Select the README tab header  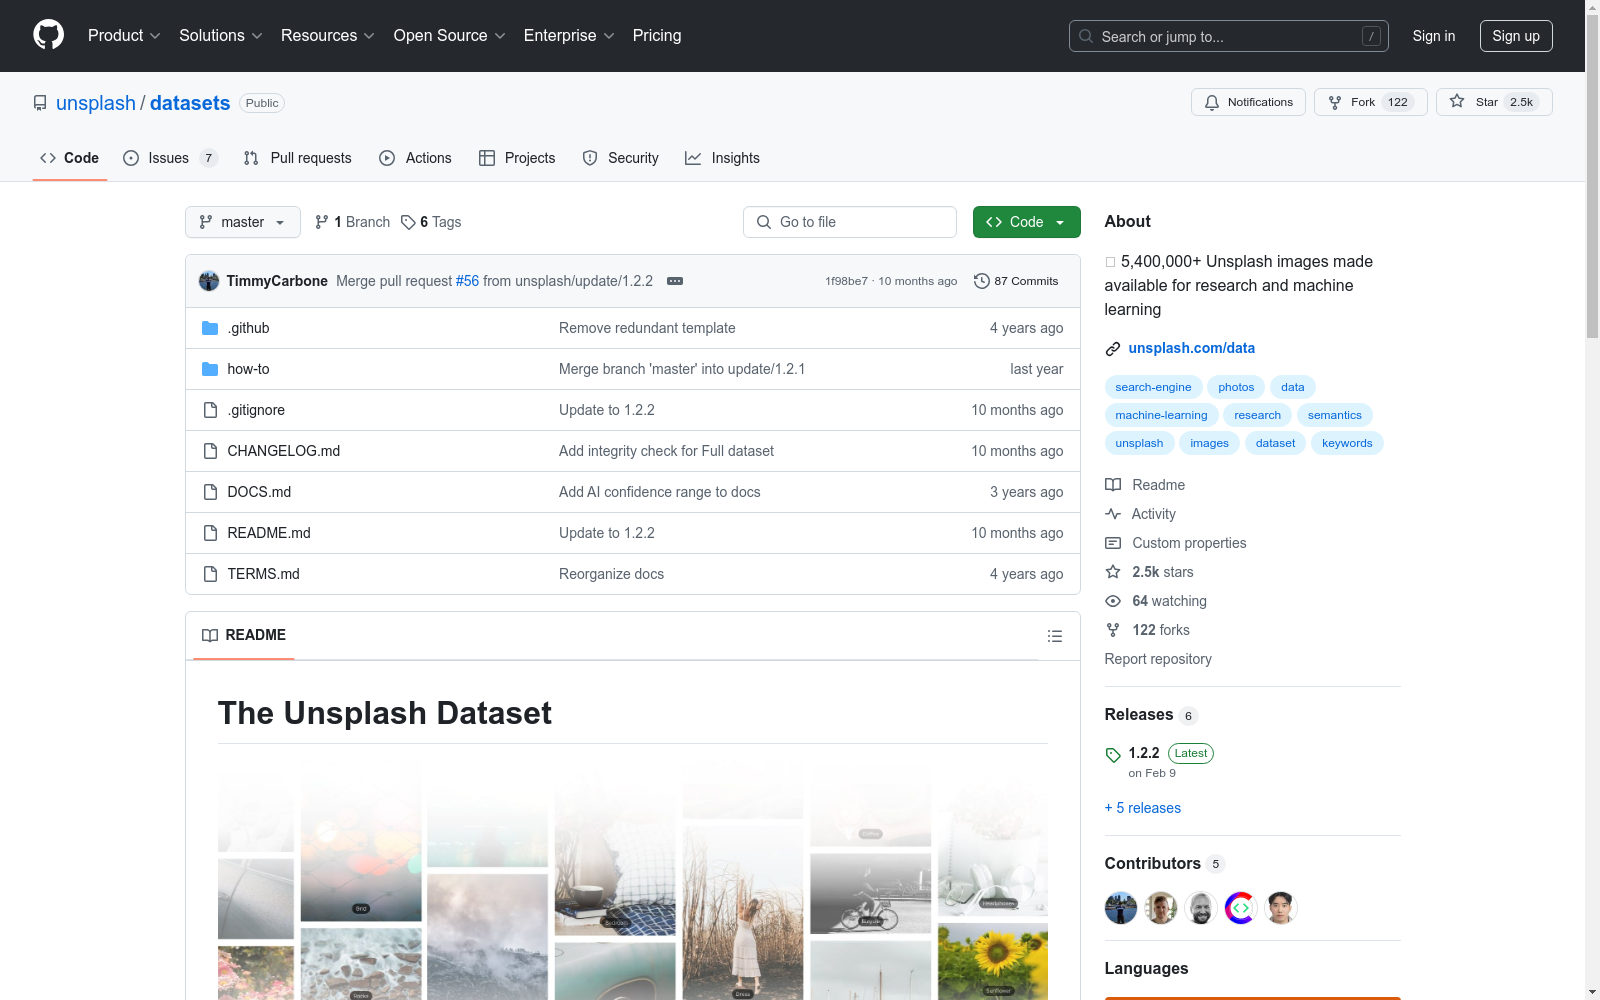coord(244,635)
